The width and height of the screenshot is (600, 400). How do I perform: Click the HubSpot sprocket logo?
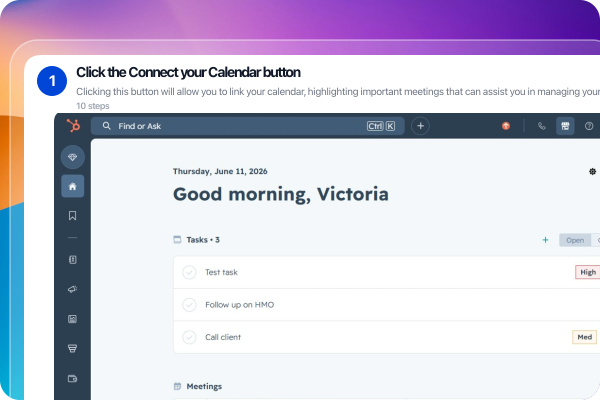coord(73,126)
